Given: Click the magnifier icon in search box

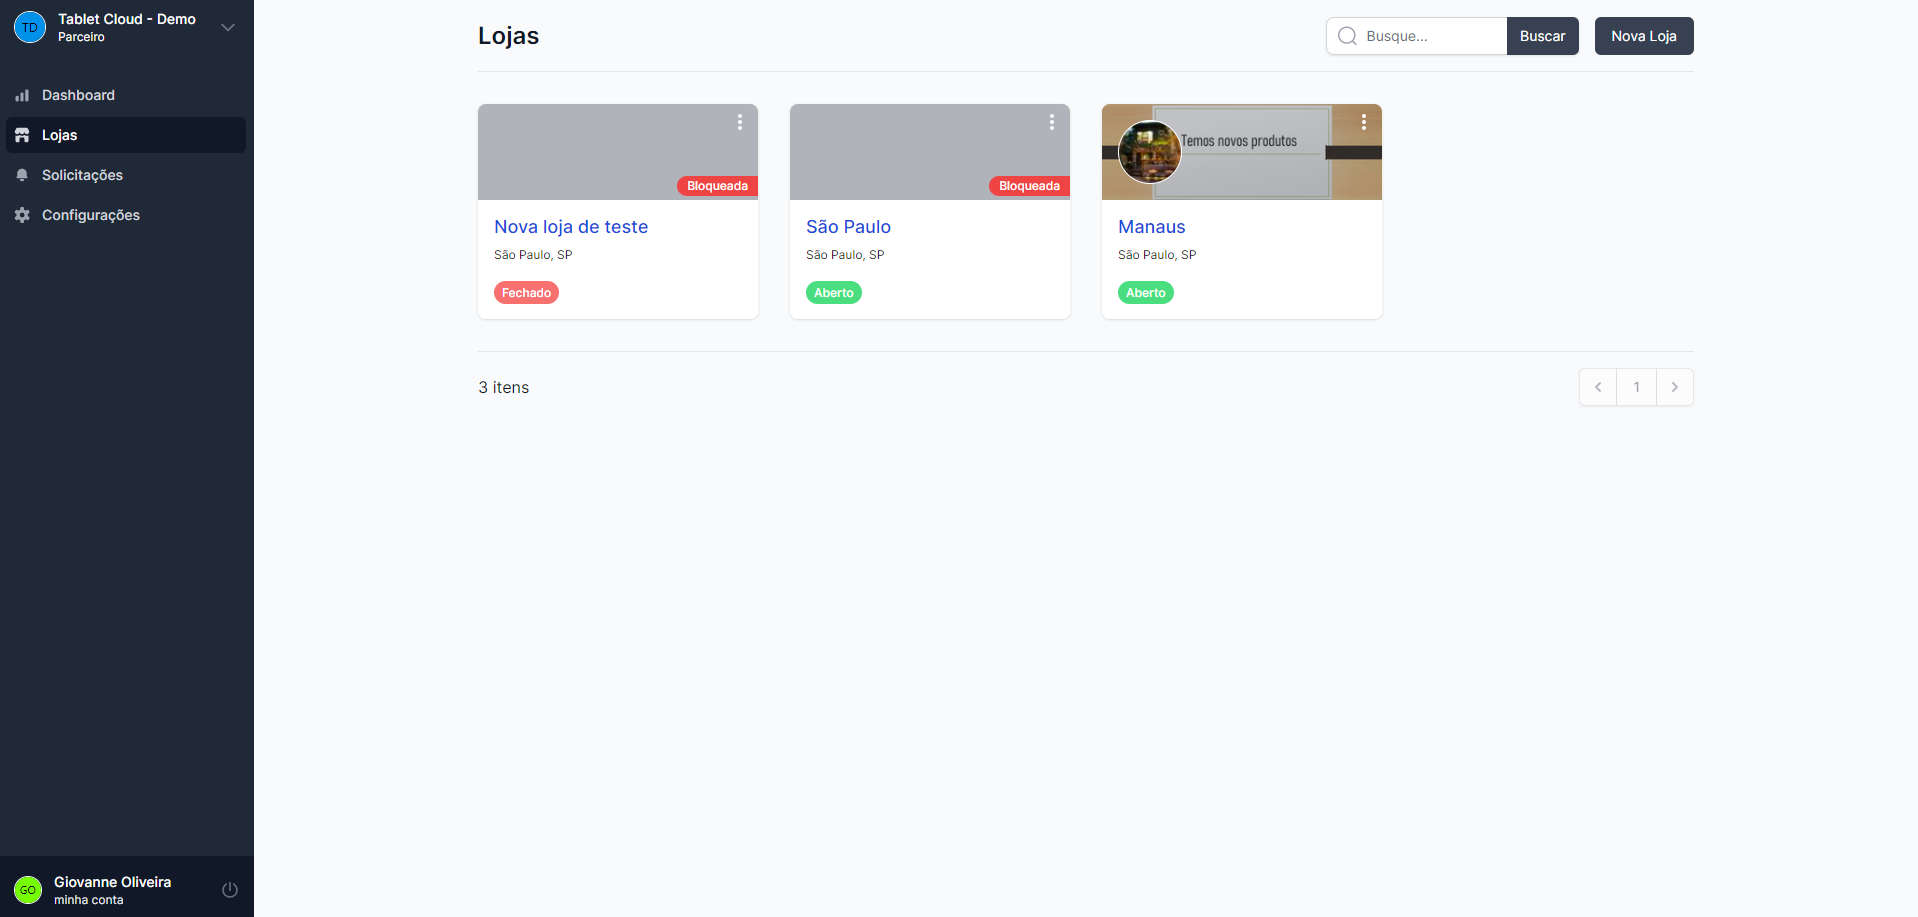Looking at the screenshot, I should pos(1348,36).
